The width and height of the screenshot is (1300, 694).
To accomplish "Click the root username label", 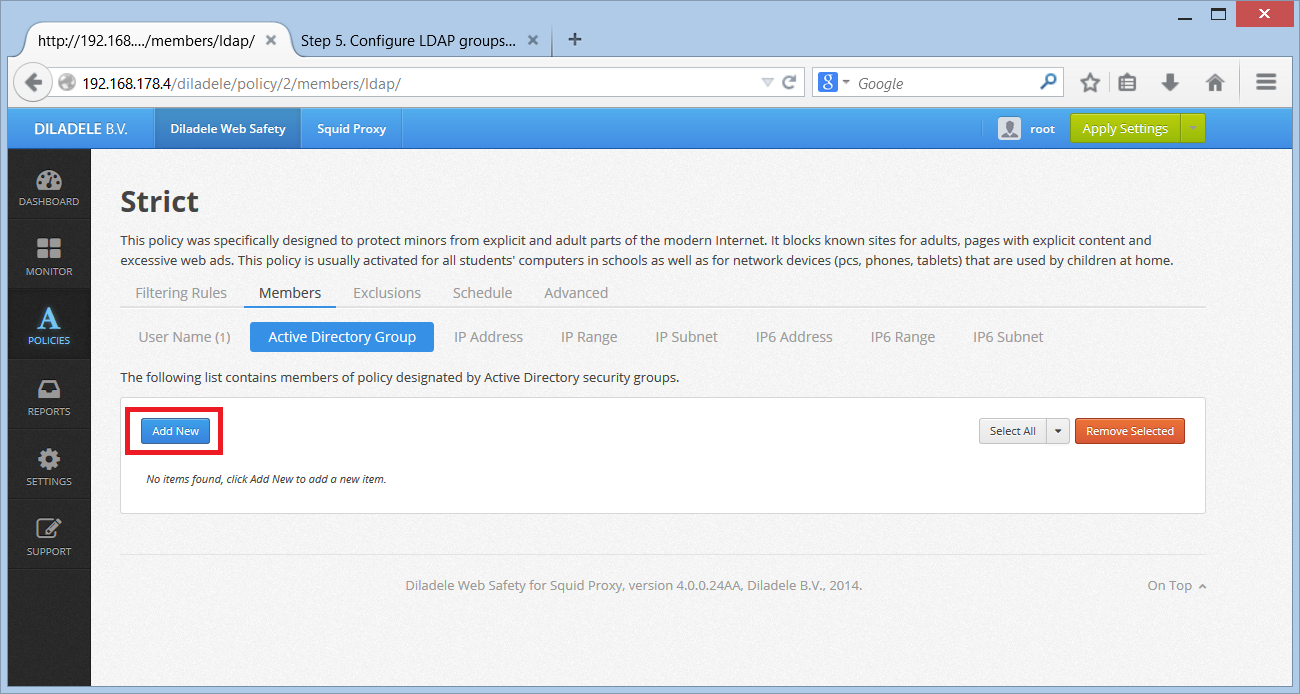I will (1042, 129).
